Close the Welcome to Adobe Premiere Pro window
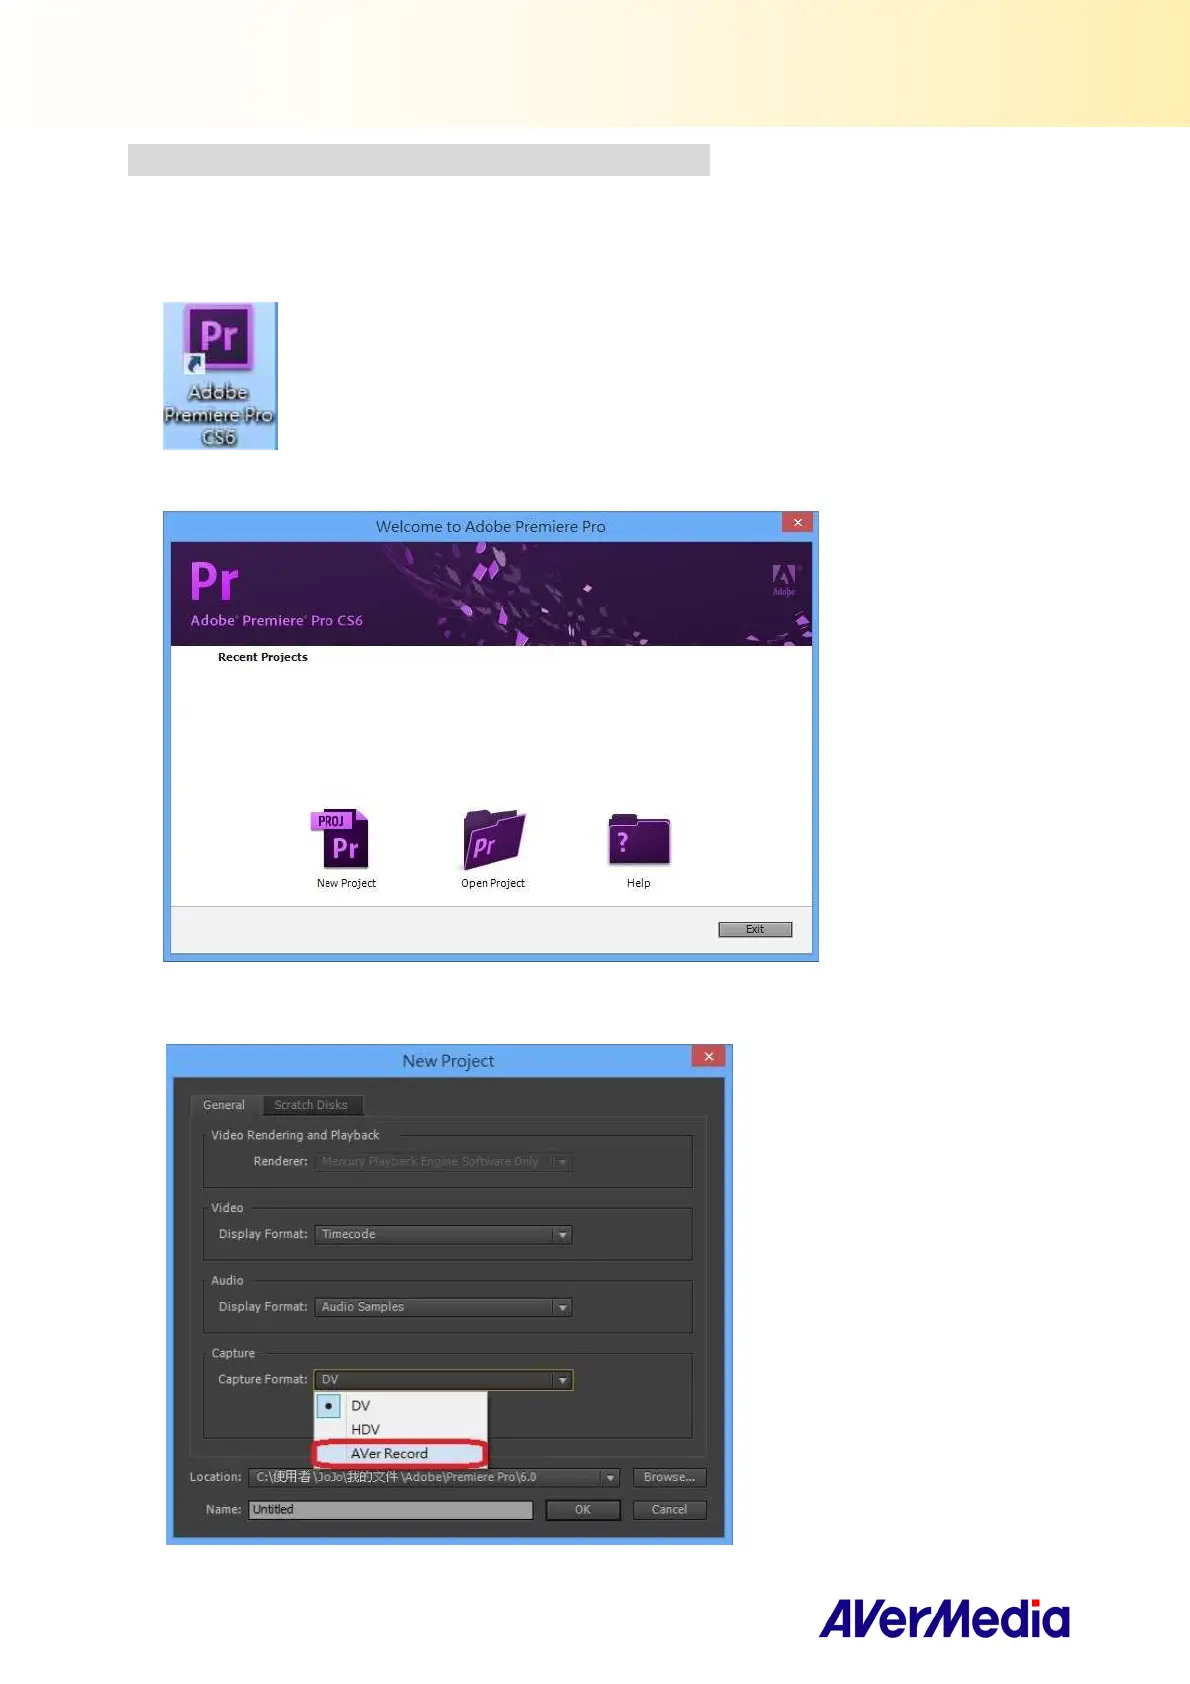Image resolution: width=1190 pixels, height=1684 pixels. (x=797, y=522)
